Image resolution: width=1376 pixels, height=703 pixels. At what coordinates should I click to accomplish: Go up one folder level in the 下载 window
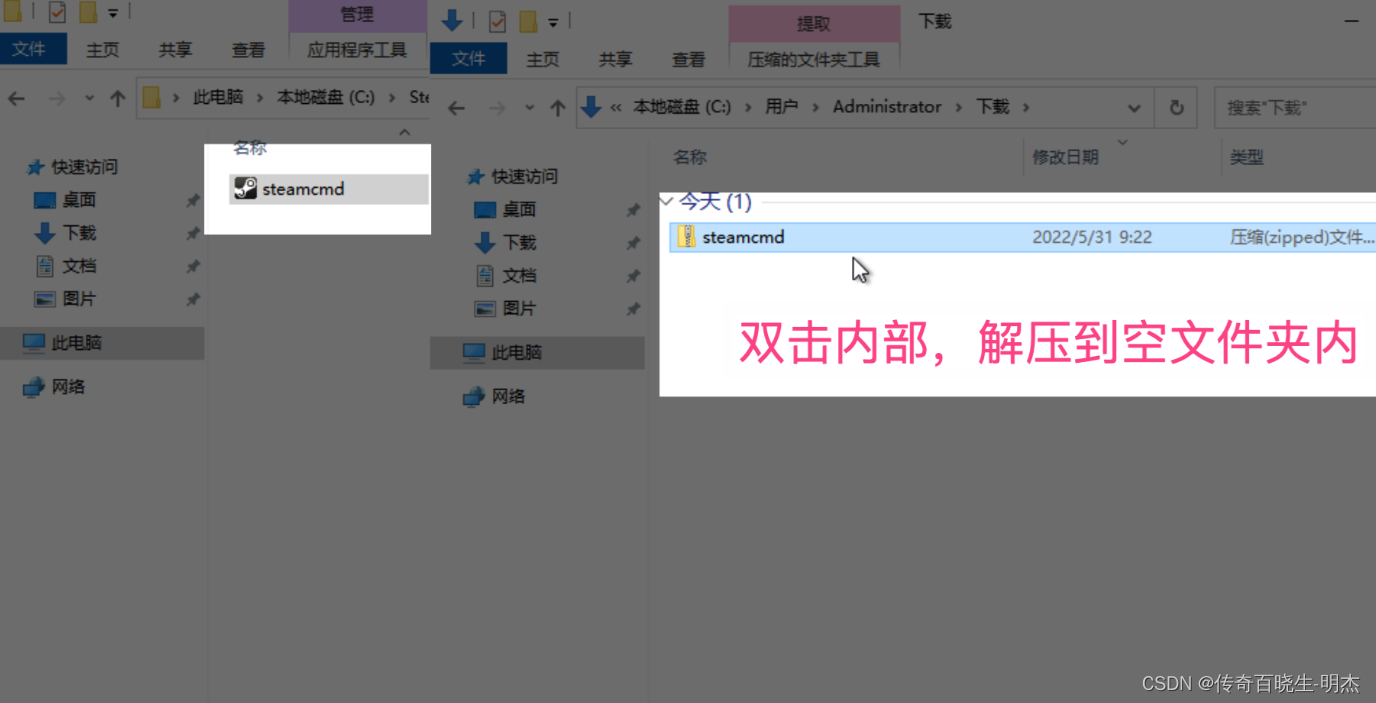557,108
